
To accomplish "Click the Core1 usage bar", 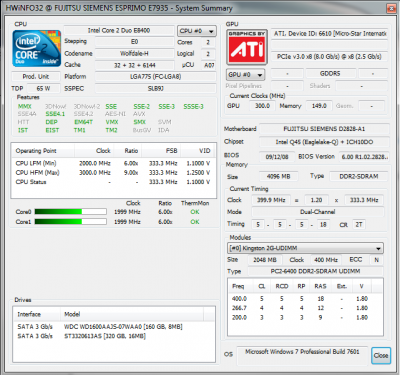I will click(x=70, y=222).
